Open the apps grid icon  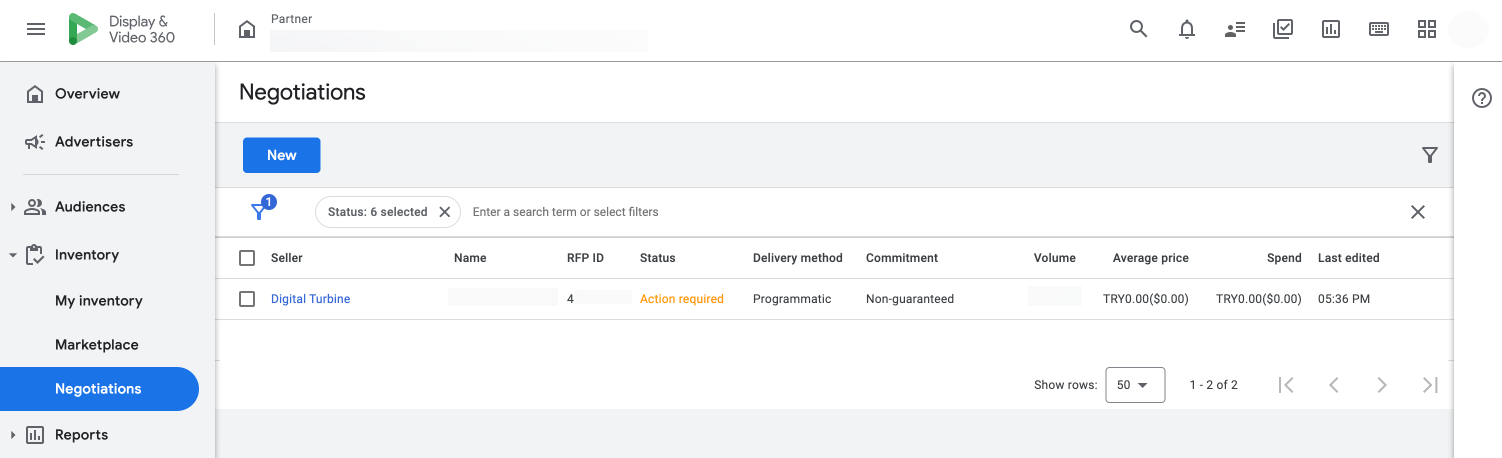click(x=1427, y=29)
